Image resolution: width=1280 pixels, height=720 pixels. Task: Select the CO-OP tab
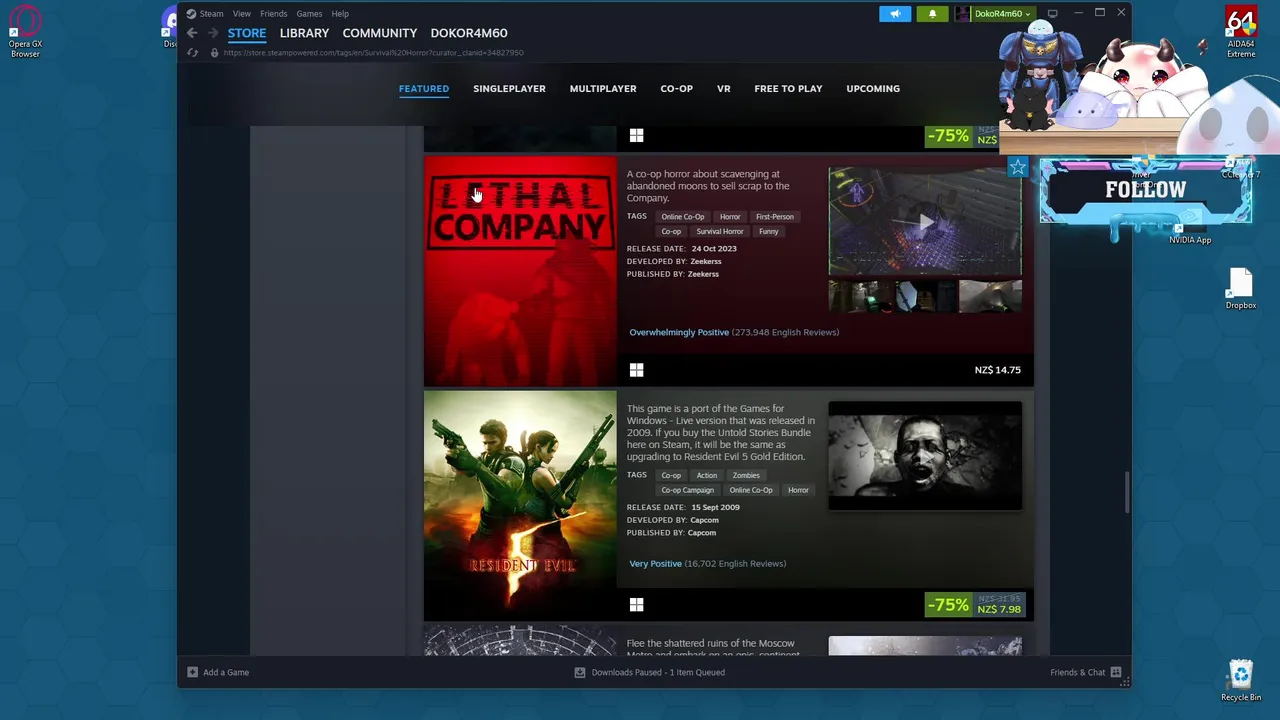click(x=676, y=88)
